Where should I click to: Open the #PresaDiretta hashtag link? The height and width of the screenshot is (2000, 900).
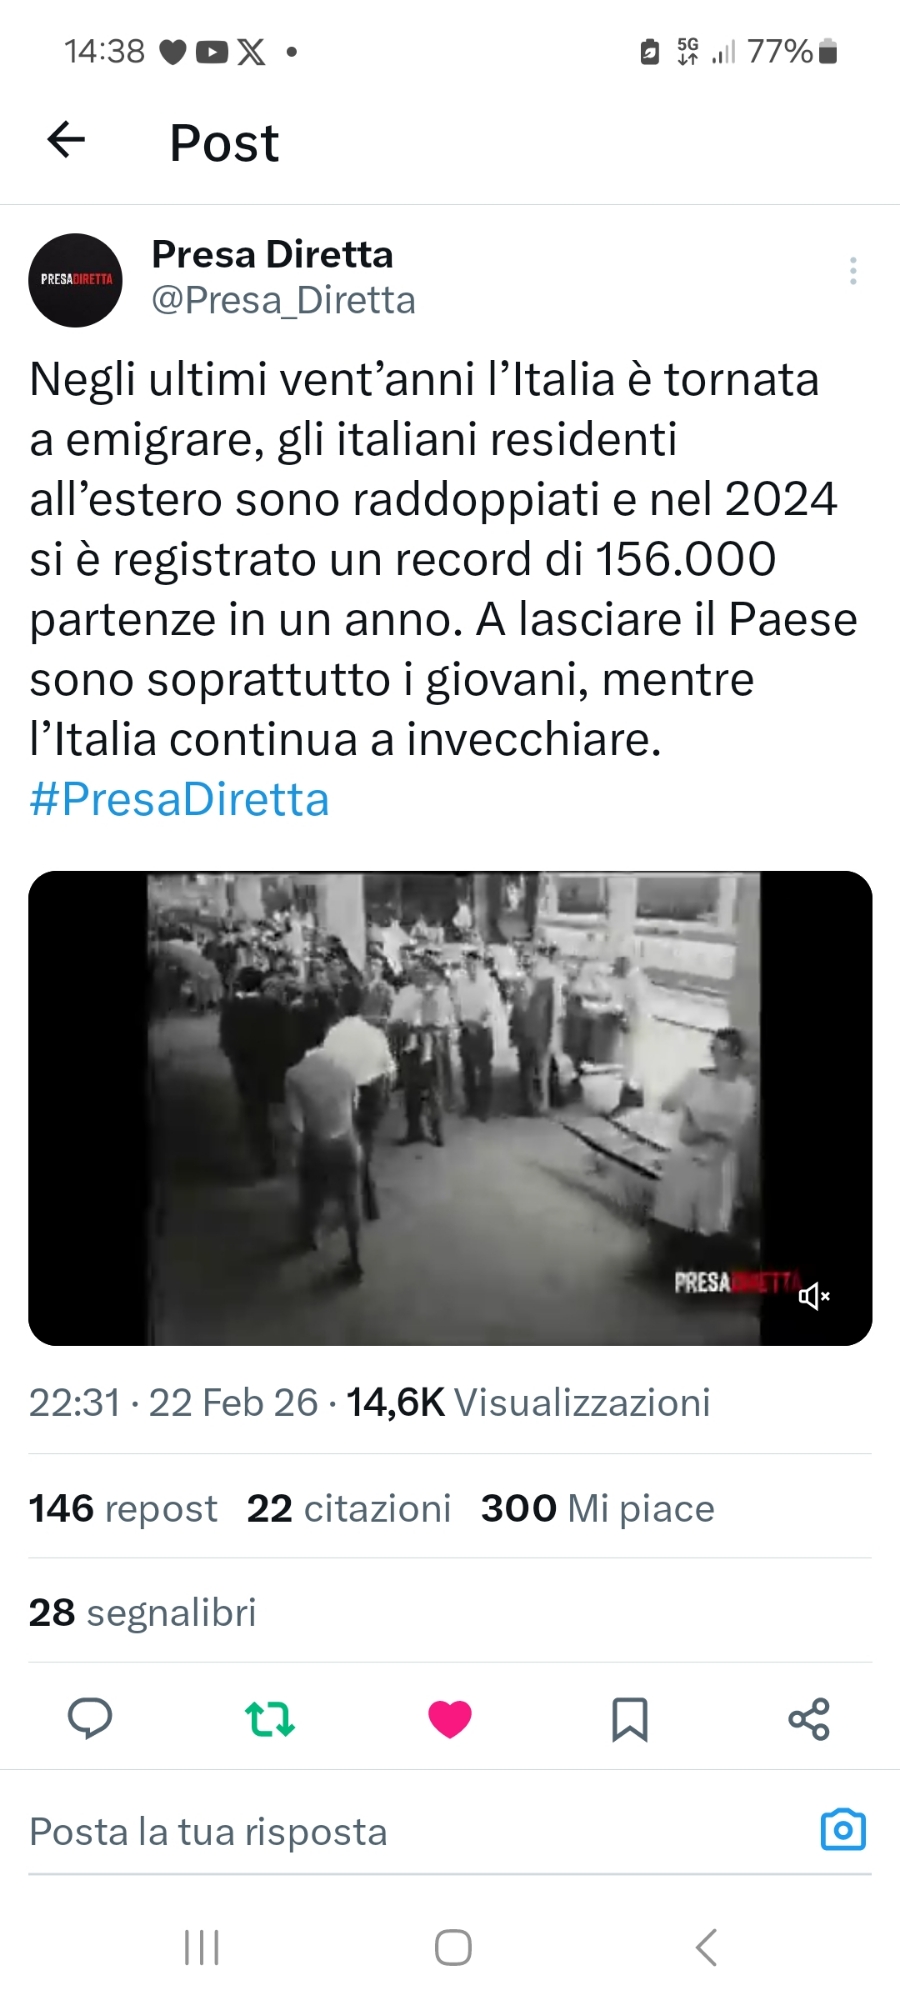[x=179, y=799]
